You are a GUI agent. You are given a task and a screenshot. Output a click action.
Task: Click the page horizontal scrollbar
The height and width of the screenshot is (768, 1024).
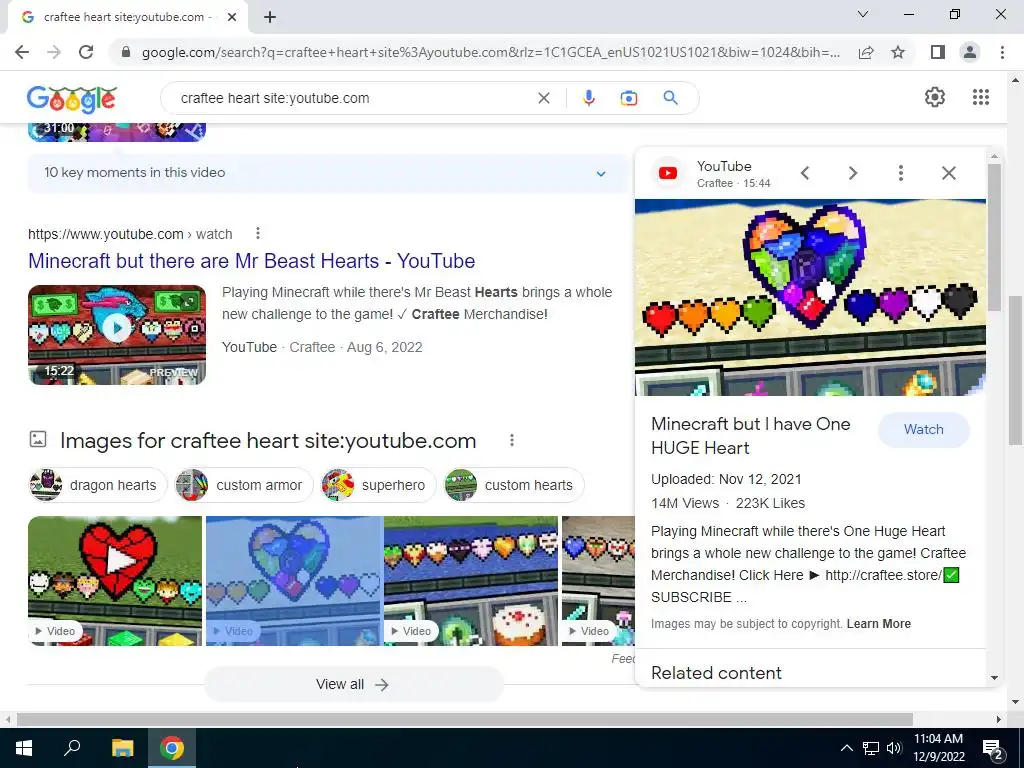(465, 720)
